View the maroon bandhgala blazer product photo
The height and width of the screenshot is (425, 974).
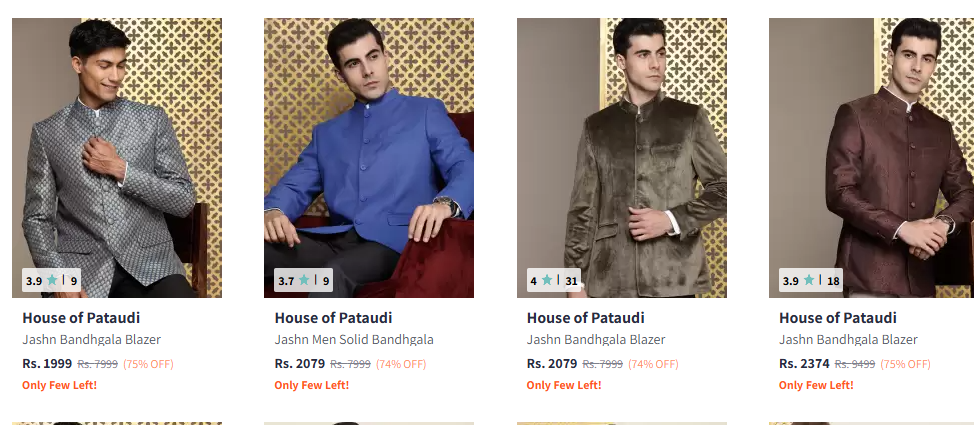pos(872,158)
